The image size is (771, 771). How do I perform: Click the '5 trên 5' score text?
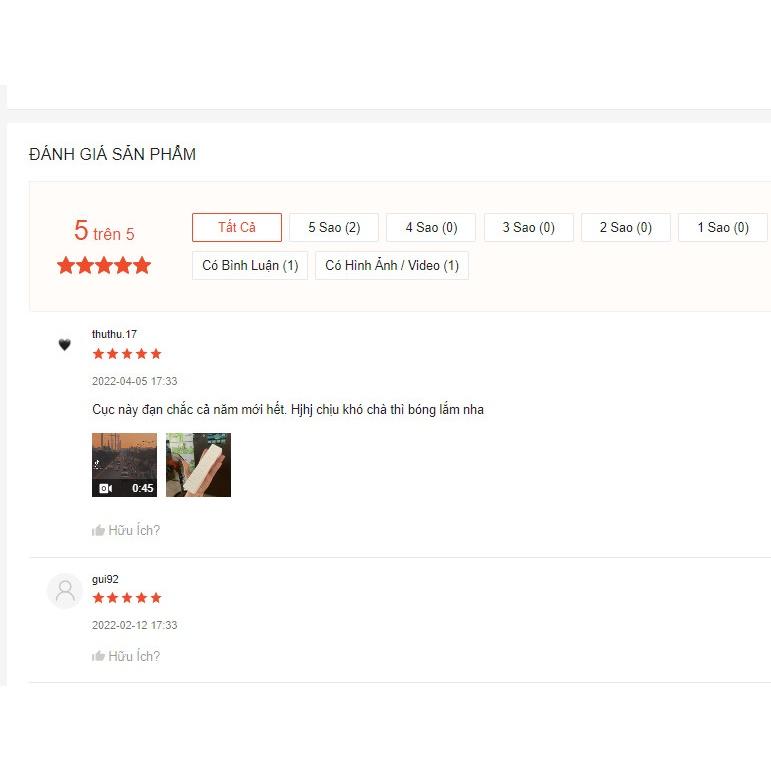[104, 231]
